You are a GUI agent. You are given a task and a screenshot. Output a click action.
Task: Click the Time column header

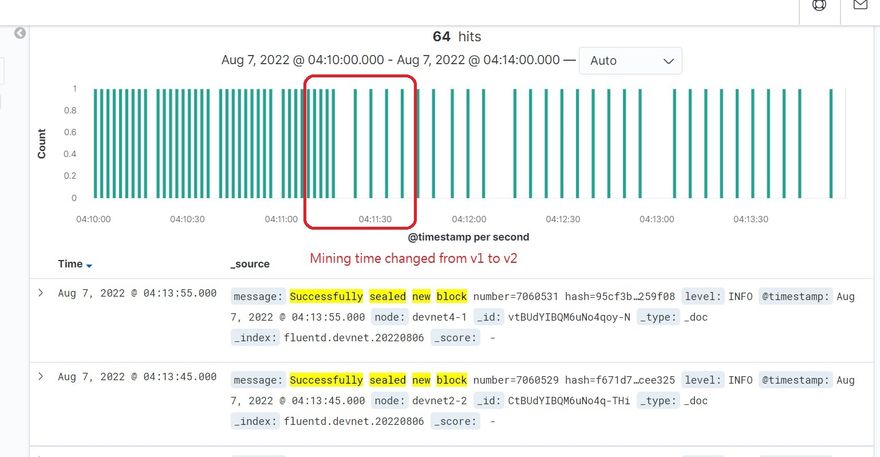coord(70,264)
